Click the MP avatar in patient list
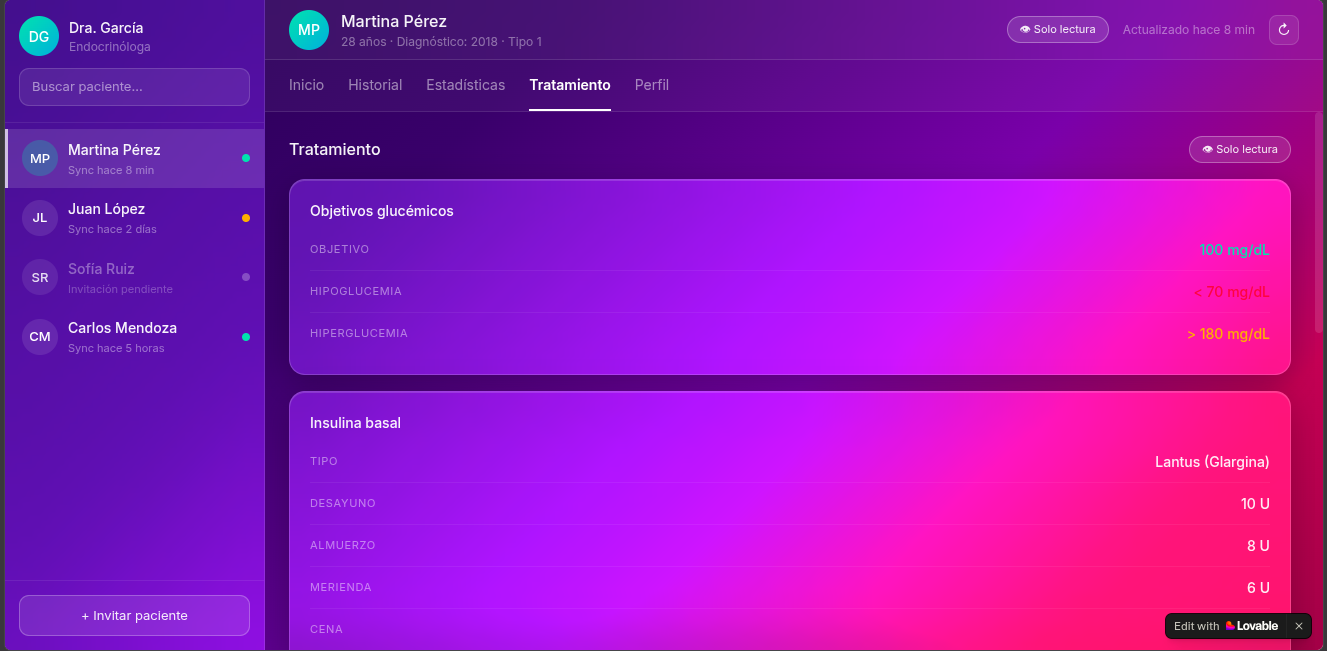1327x651 pixels. [40, 159]
